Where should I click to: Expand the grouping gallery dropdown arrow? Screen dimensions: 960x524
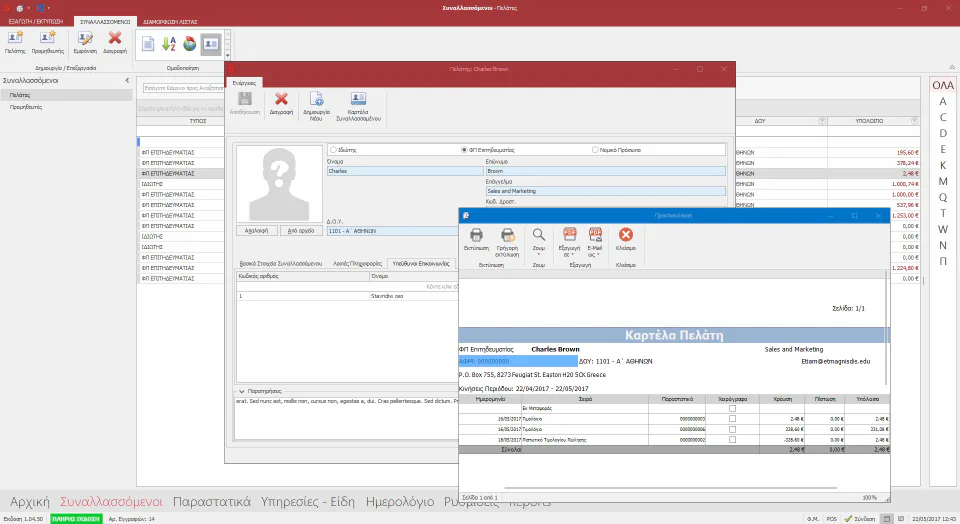click(x=228, y=56)
